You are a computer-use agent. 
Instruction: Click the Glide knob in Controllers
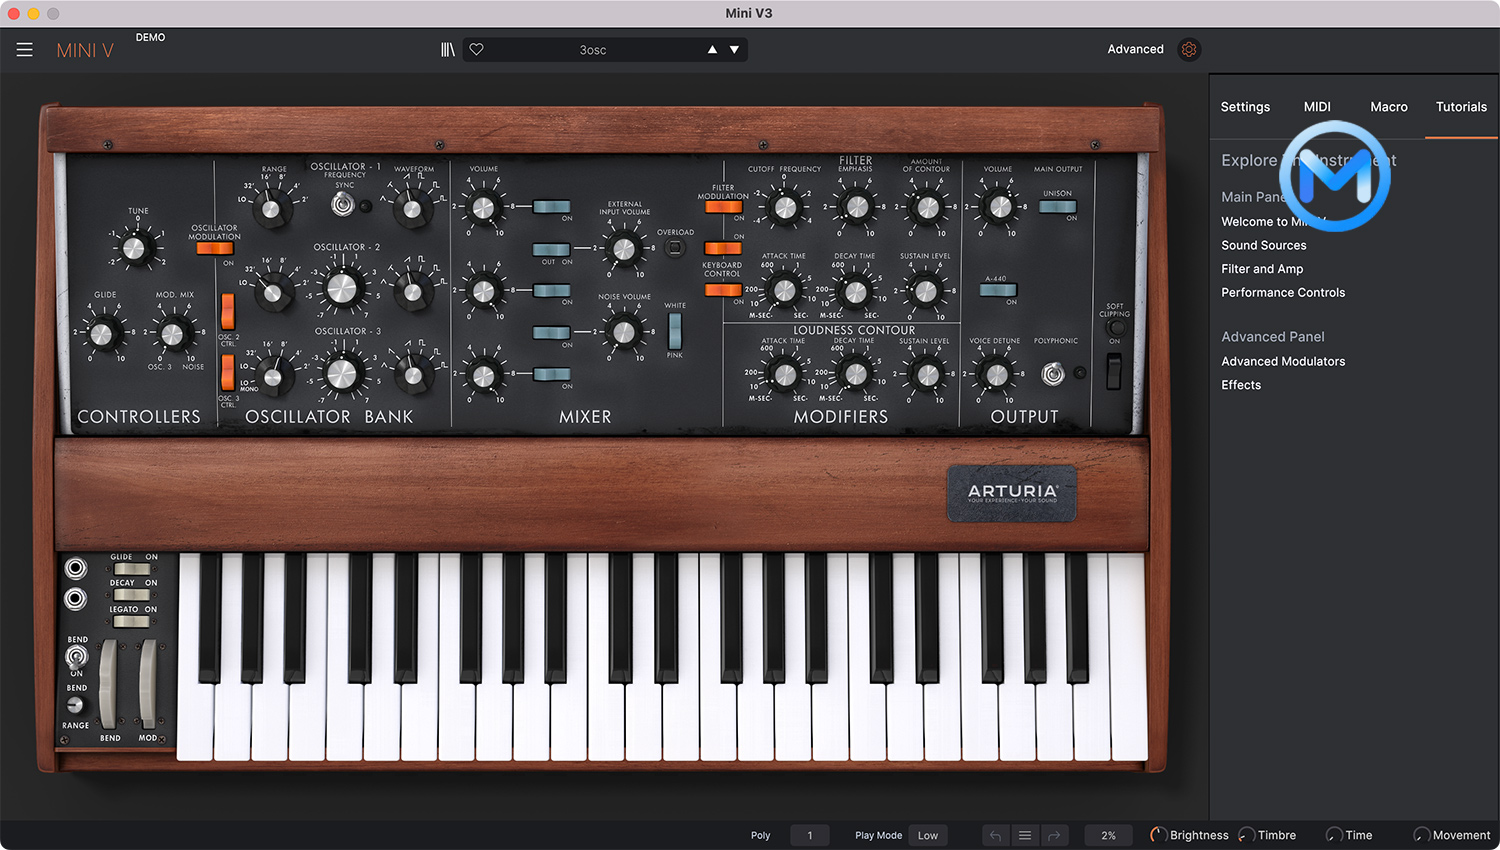(102, 334)
